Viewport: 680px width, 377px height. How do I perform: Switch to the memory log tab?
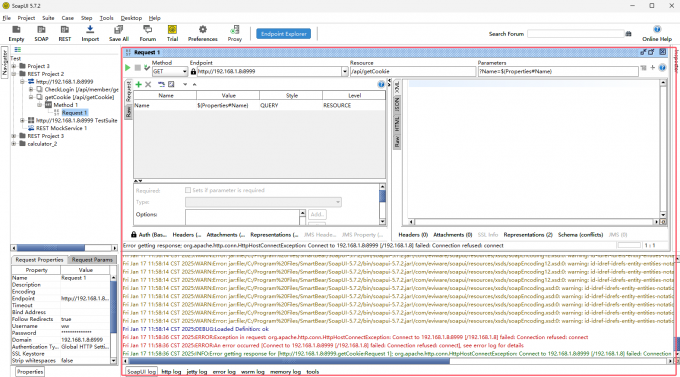tap(285, 372)
